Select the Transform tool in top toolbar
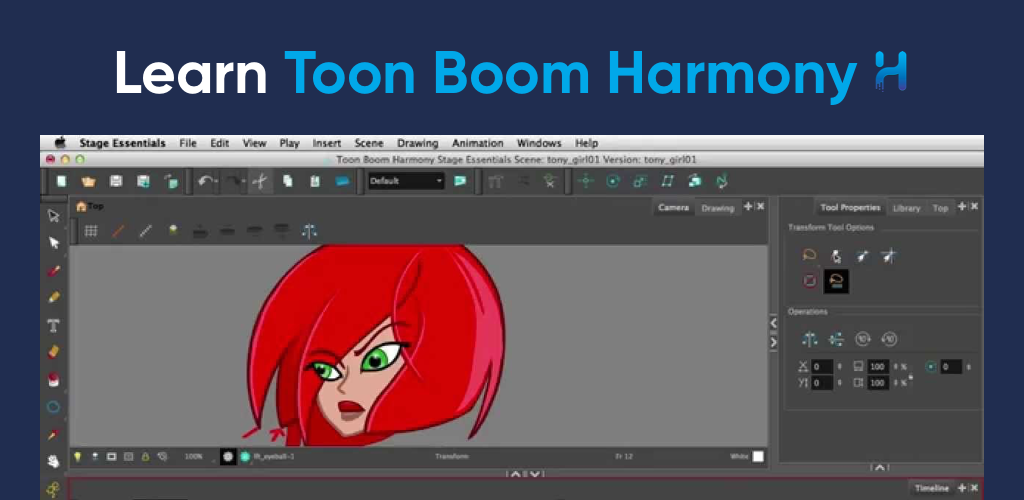The image size is (1024, 500). pos(586,181)
